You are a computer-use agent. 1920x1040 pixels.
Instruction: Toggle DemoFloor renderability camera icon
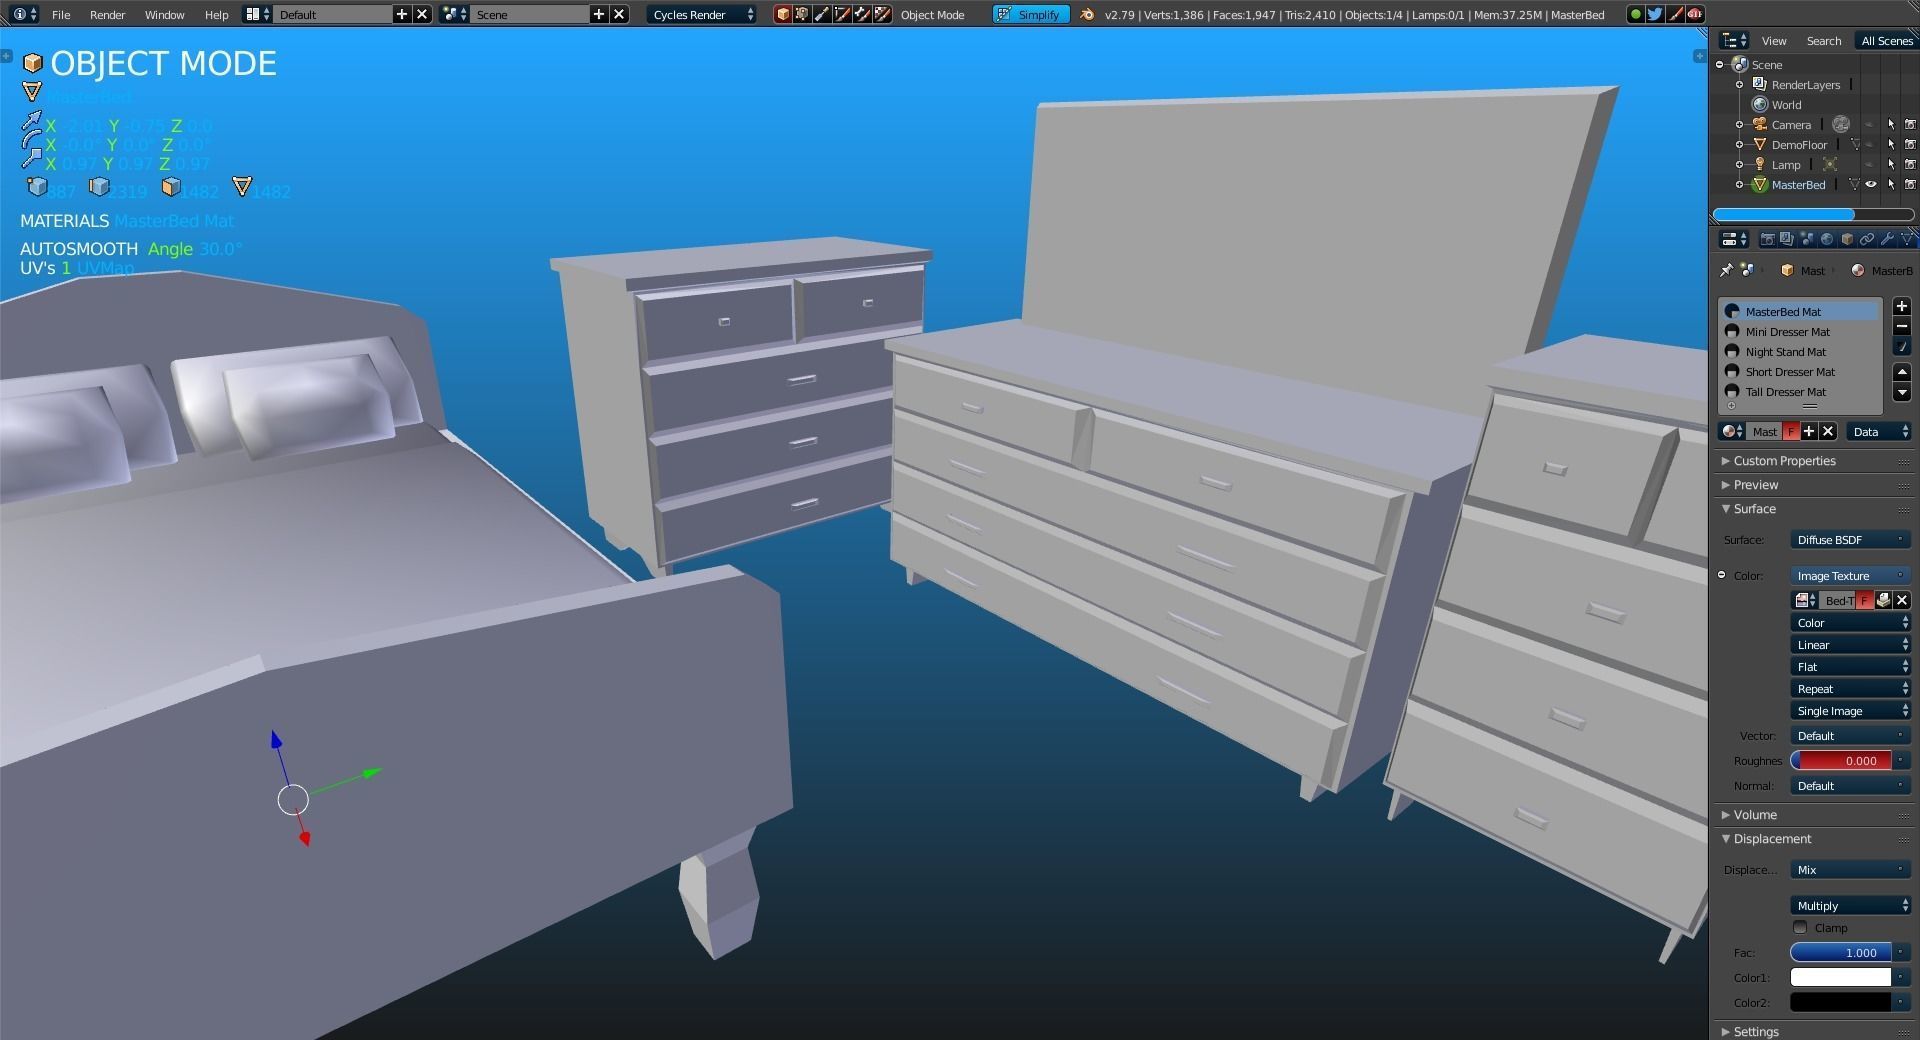tap(1910, 144)
